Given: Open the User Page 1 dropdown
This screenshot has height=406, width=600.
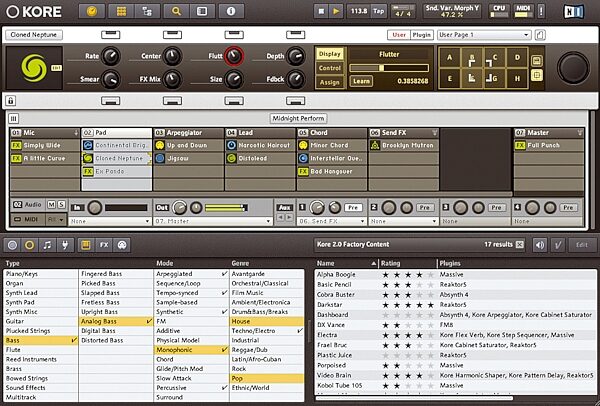Looking at the screenshot, I should coord(484,35).
